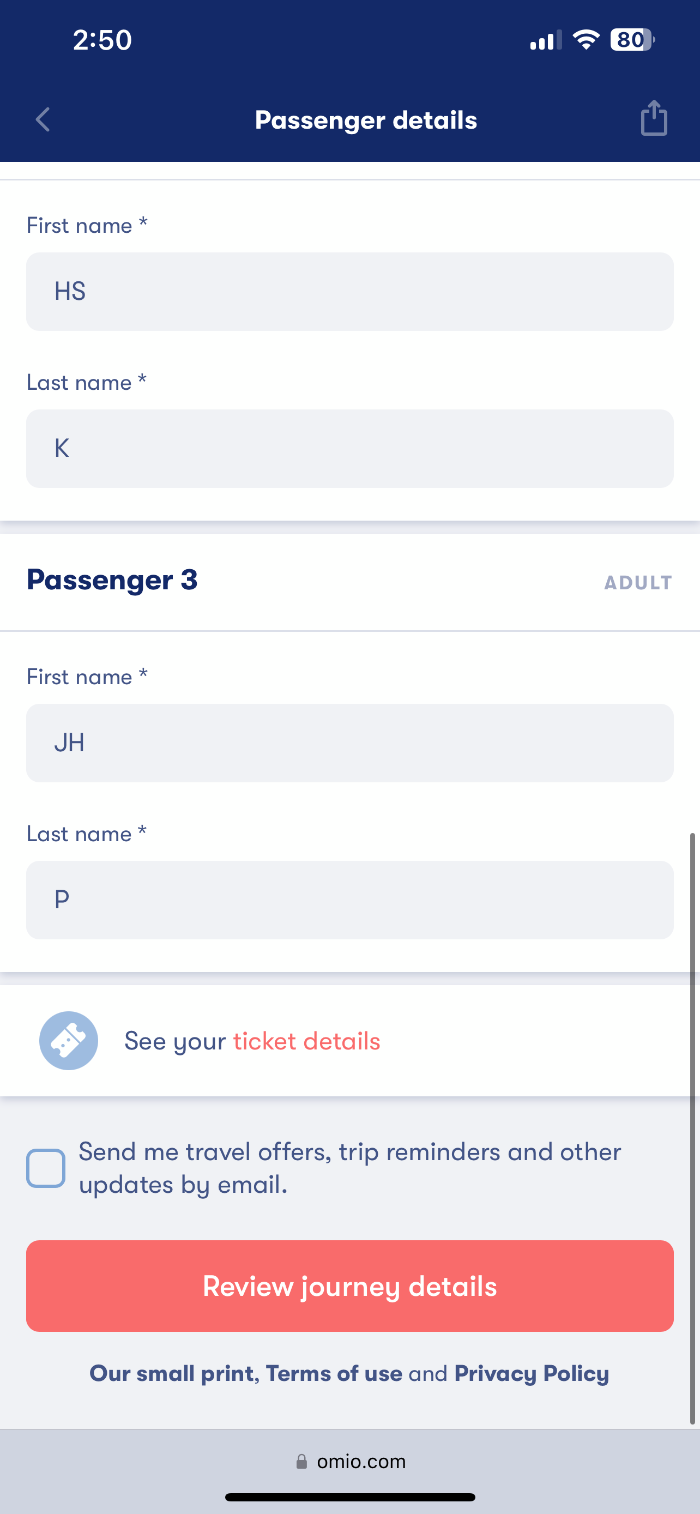Tap the back arrow icon
Viewport: 700px width, 1514px height.
[x=42, y=120]
